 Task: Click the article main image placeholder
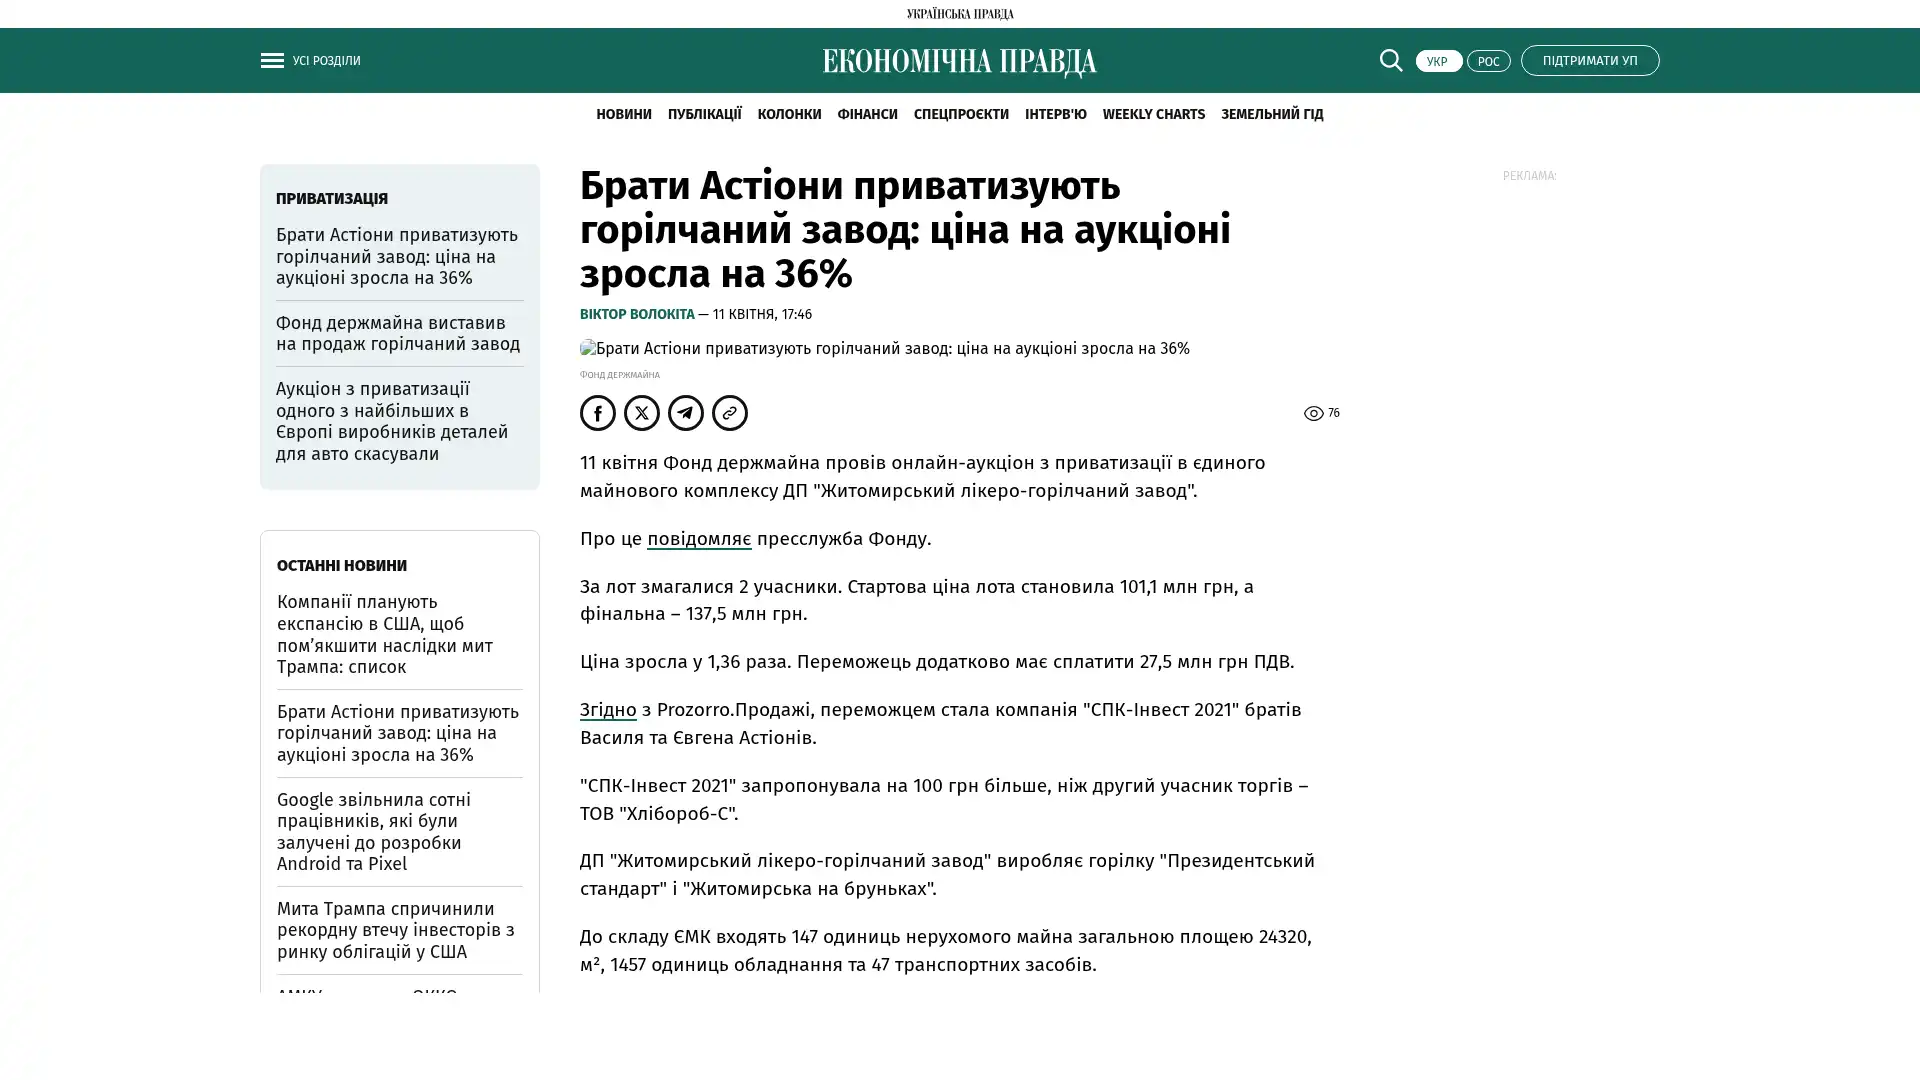(x=885, y=349)
